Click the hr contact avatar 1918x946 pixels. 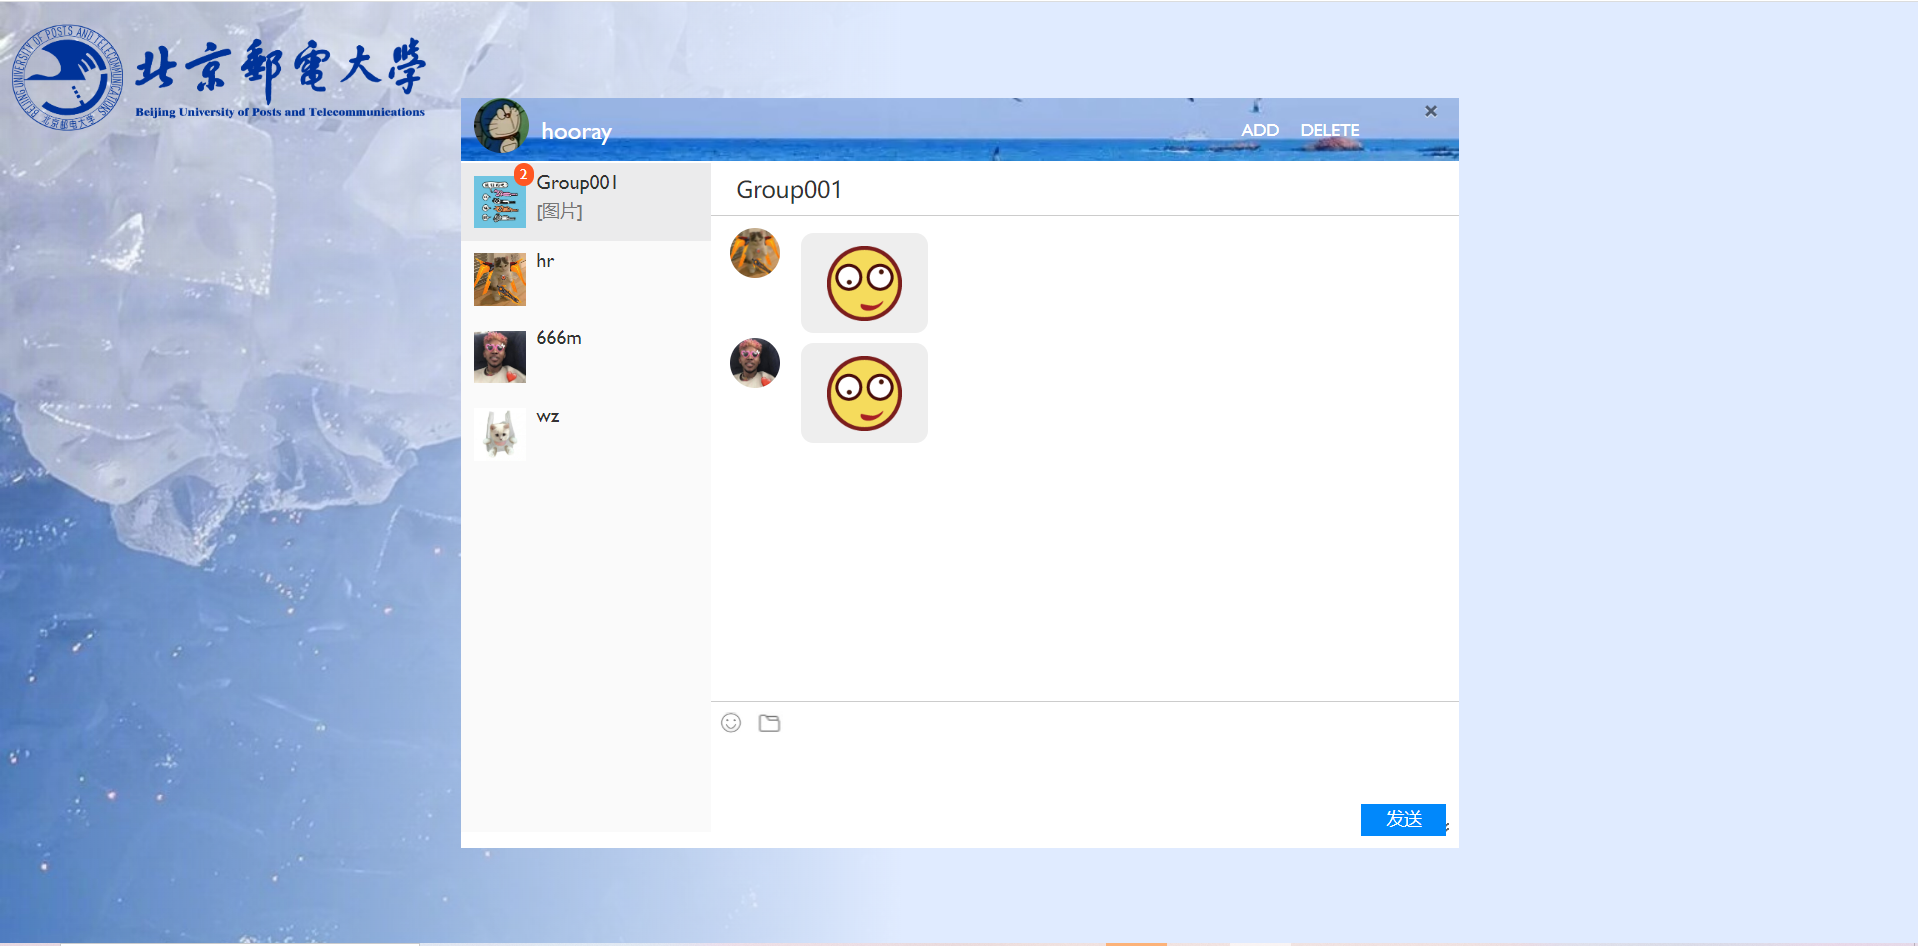pos(499,279)
